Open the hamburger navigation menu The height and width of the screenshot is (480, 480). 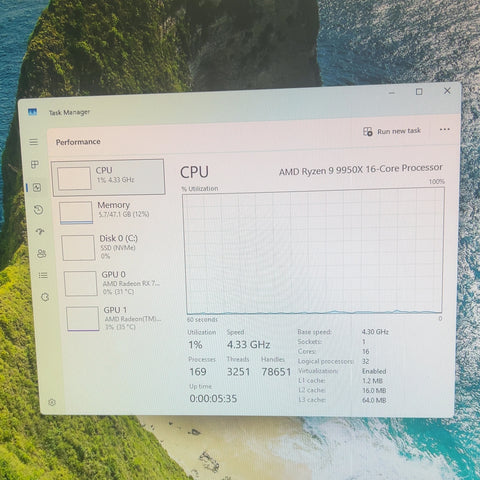[x=34, y=142]
